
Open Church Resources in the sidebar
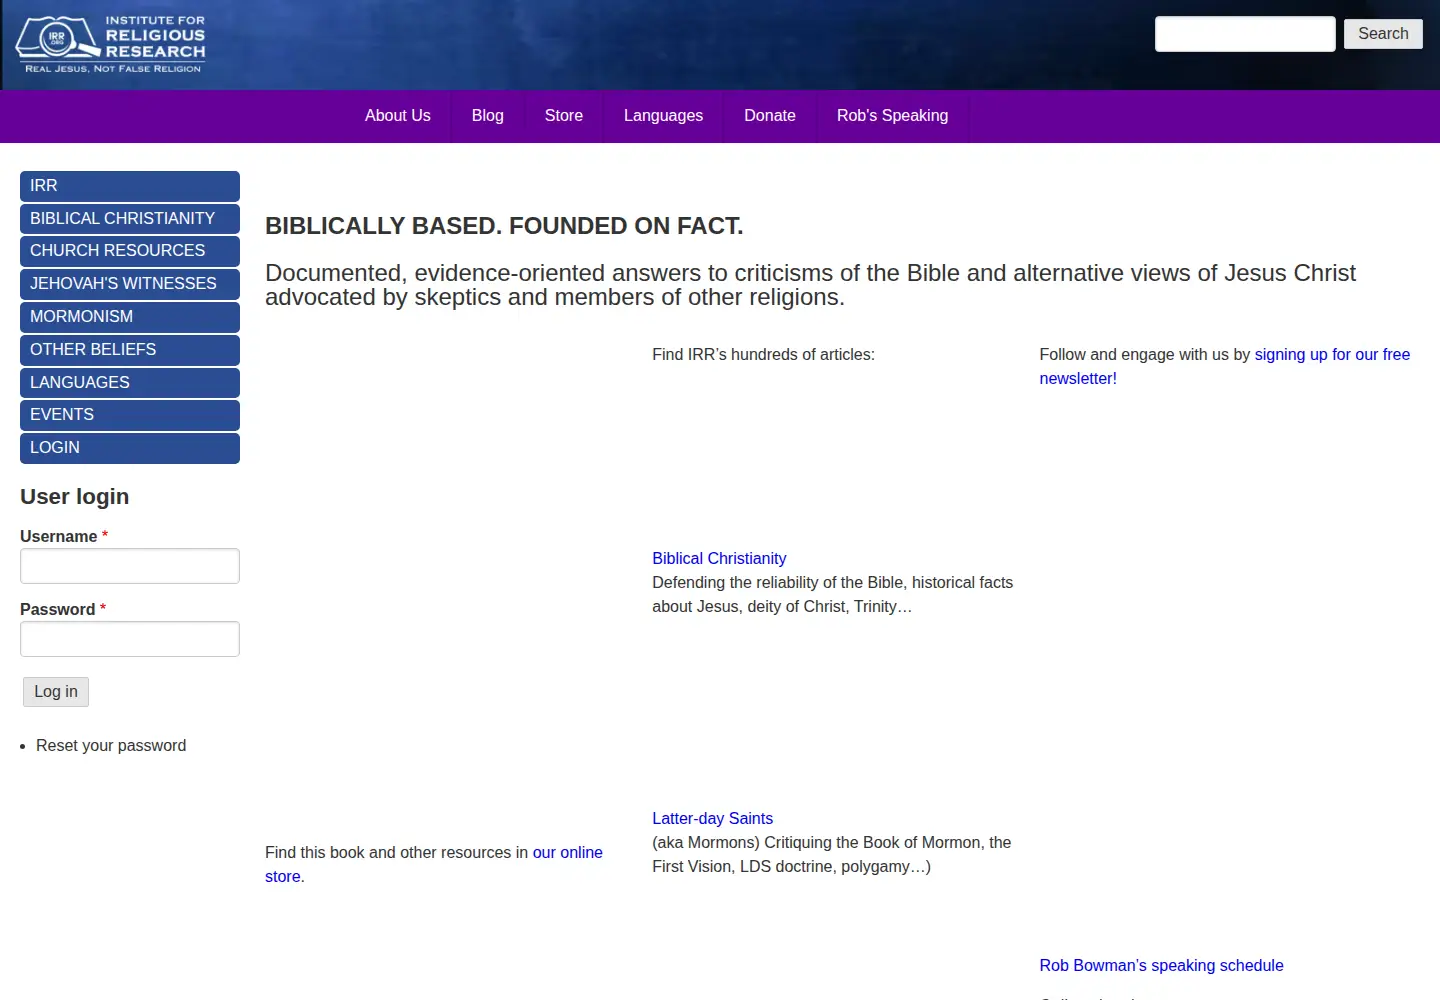(130, 251)
